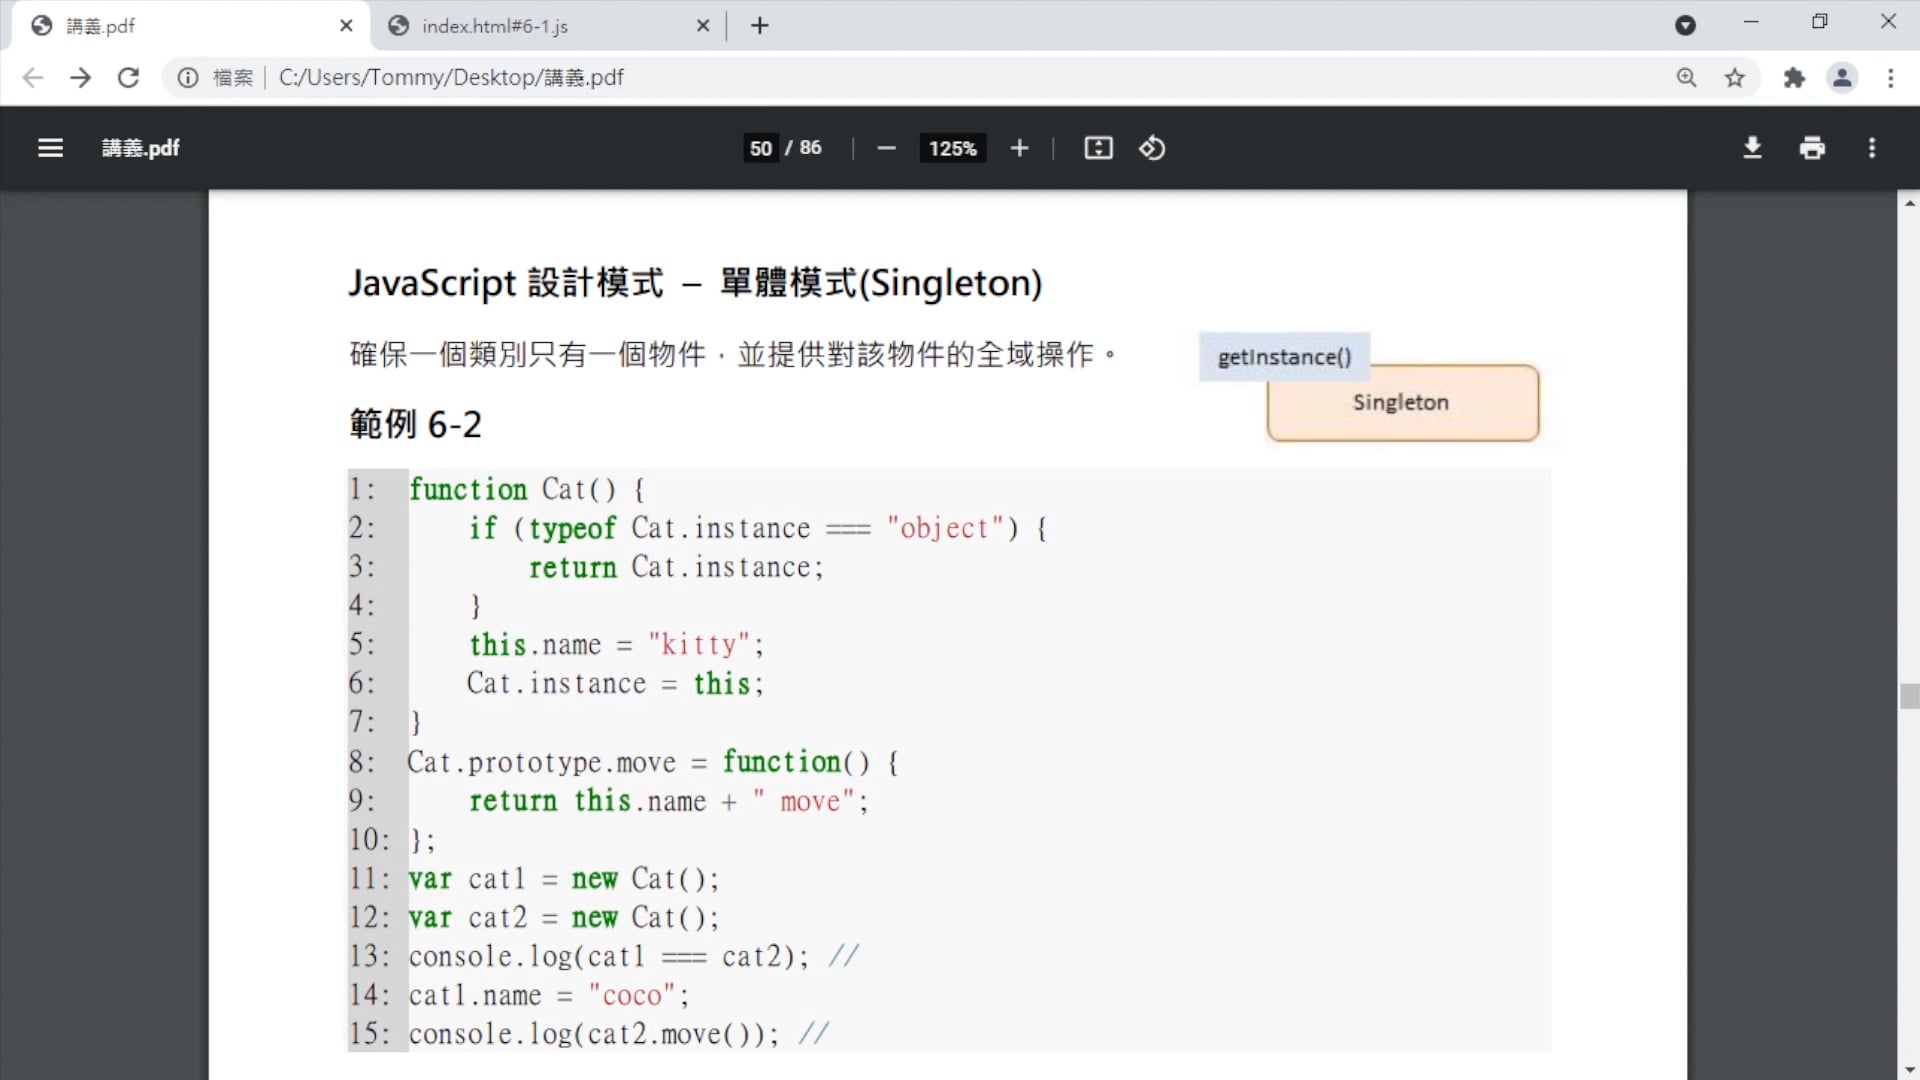Close the index.html#6-1.js tab
This screenshot has width=1920, height=1080.
[x=703, y=26]
